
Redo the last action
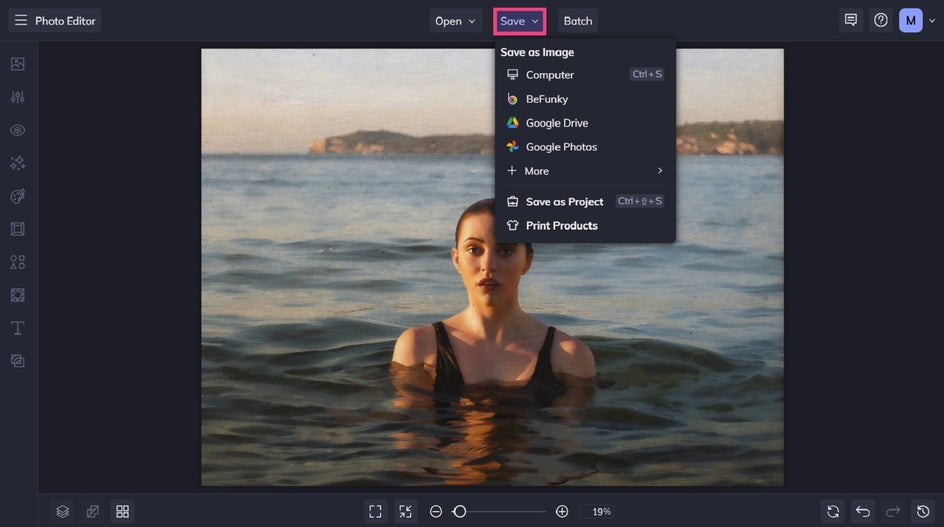click(893, 511)
